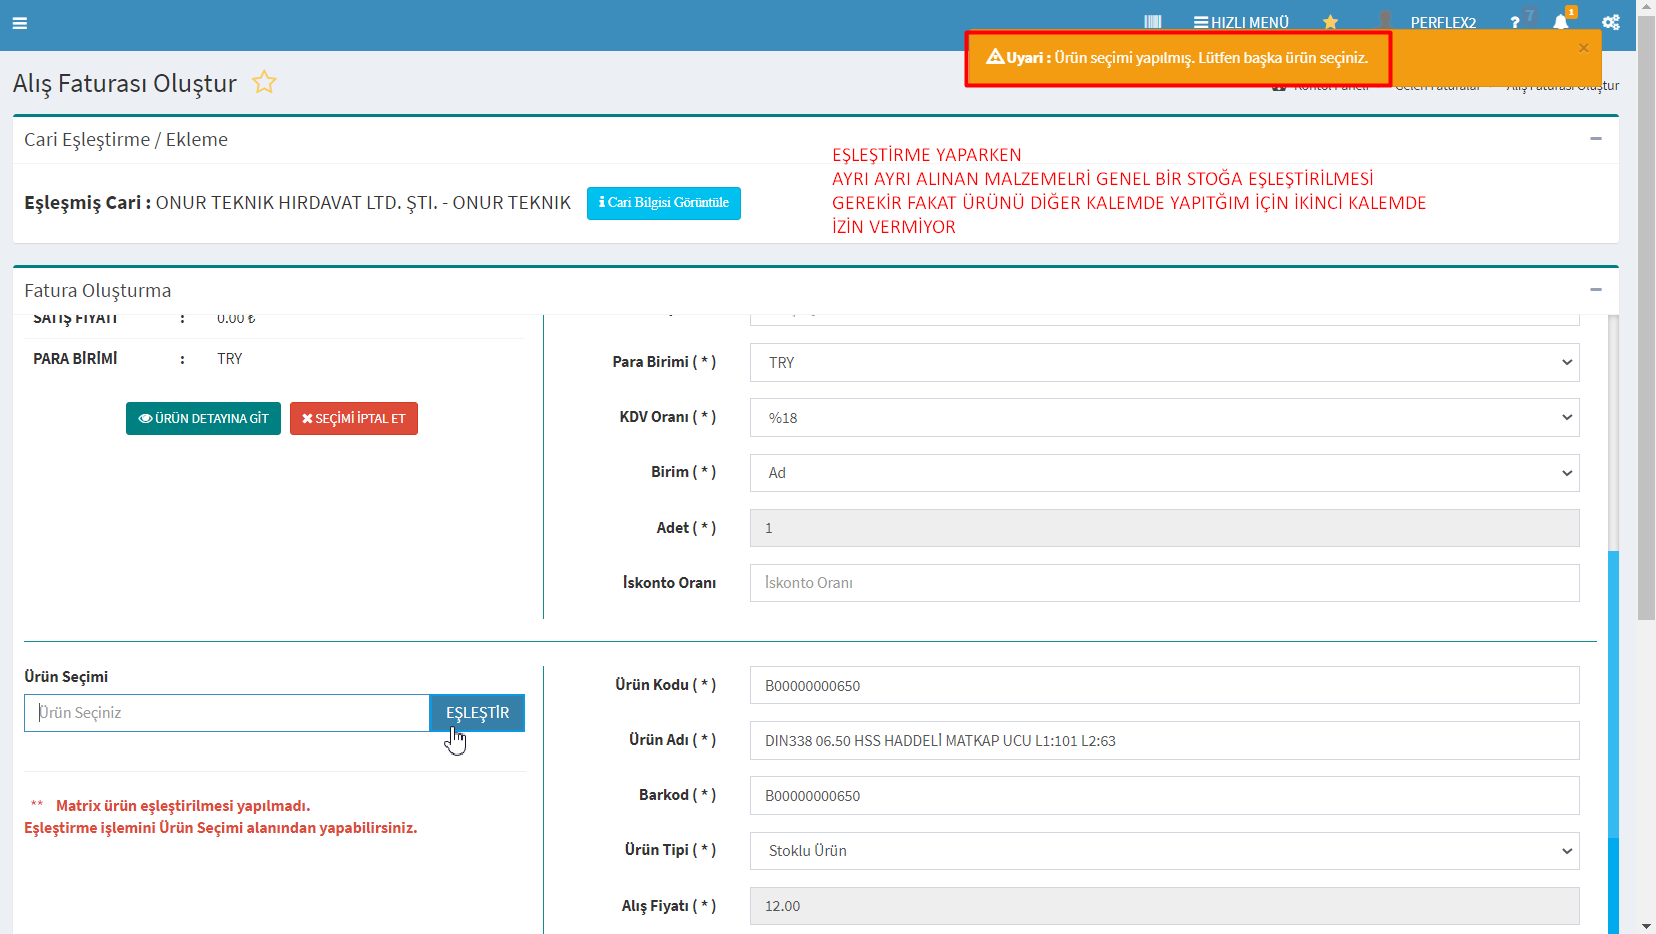The image size is (1656, 934).
Task: Open the favorites star in top bar
Action: click(1330, 22)
